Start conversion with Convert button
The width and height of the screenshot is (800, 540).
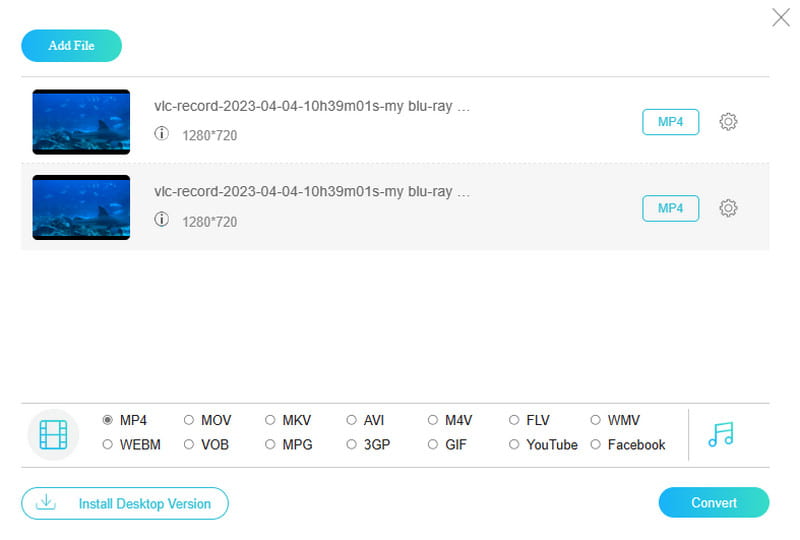coord(714,503)
